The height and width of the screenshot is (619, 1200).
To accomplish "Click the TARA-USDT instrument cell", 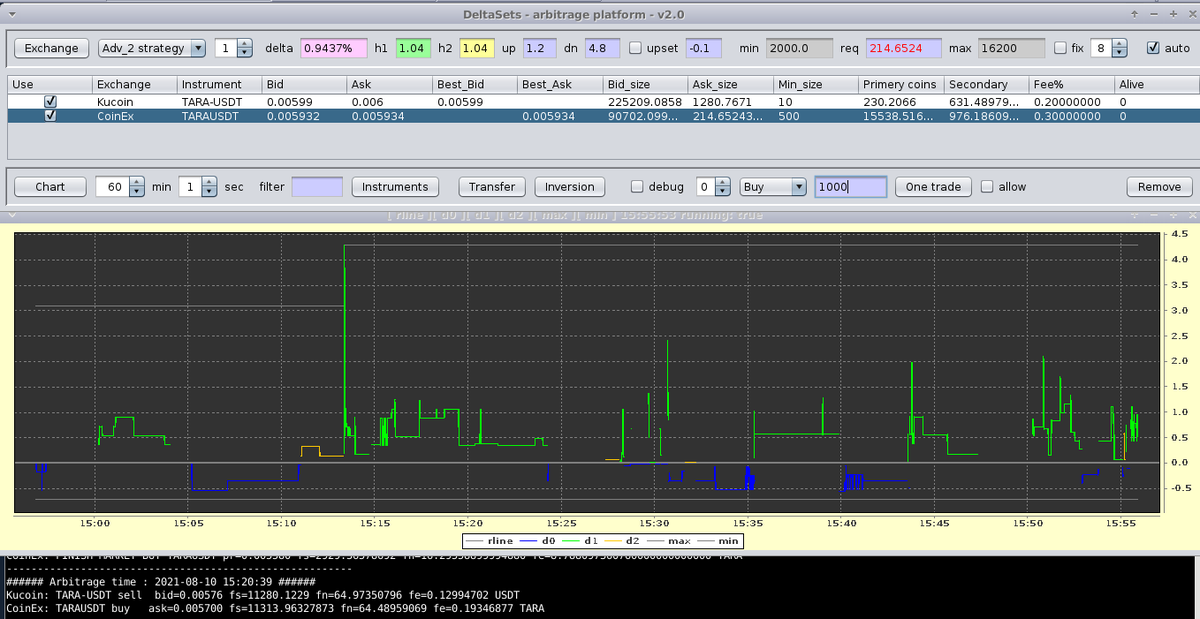I will 220,102.
